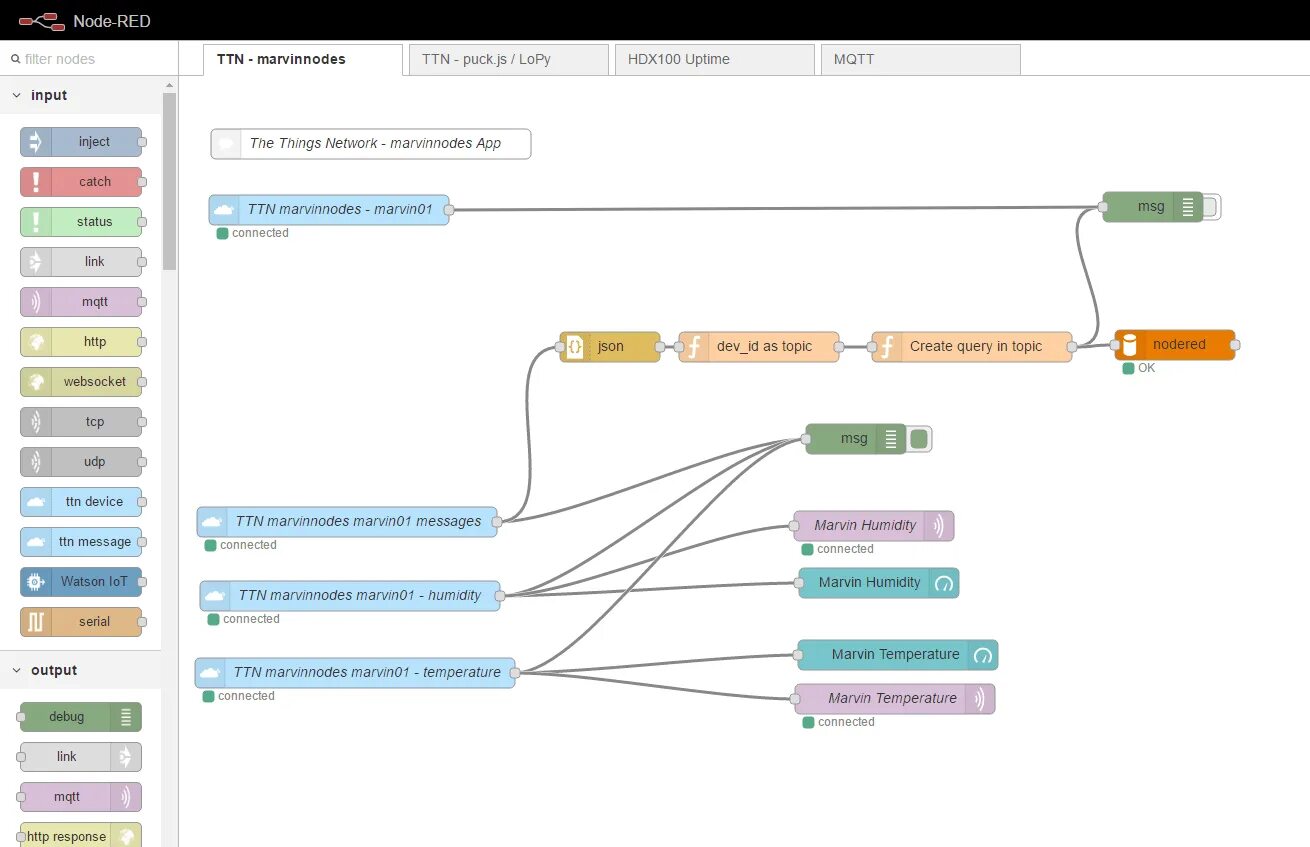Select the debug output node in palette
This screenshot has height=847, width=1310.
[x=81, y=717]
